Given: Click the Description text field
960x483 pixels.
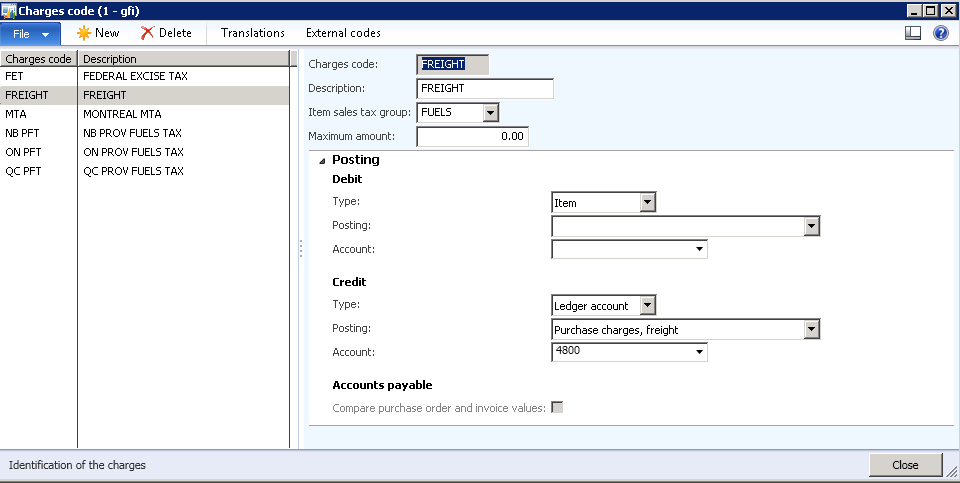Looking at the screenshot, I should [484, 89].
